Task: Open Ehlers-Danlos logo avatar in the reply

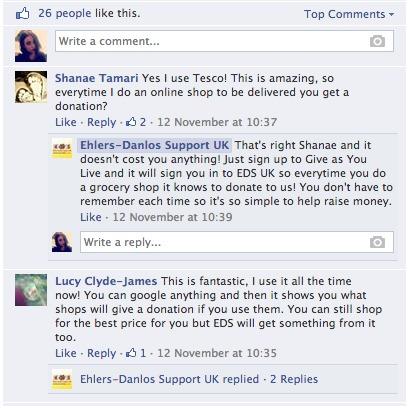Action: 62,148
